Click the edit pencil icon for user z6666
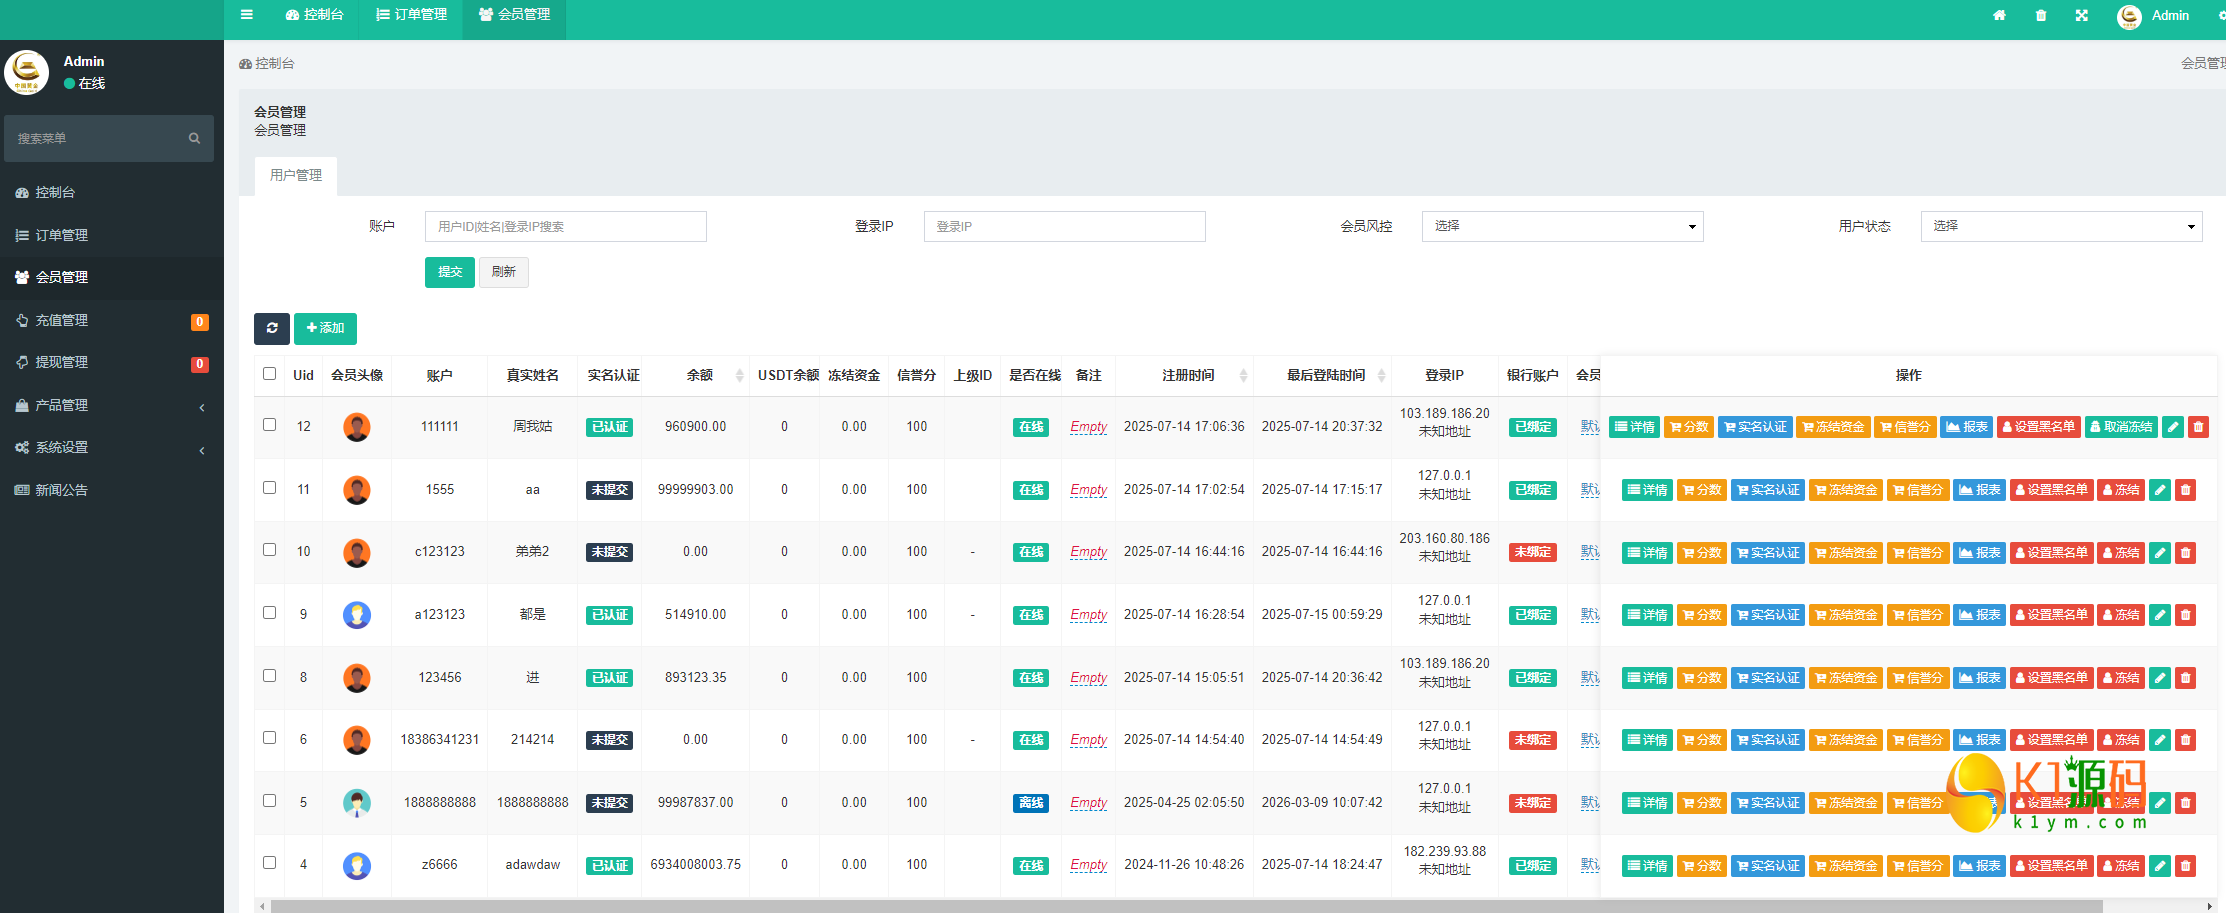 click(2160, 866)
